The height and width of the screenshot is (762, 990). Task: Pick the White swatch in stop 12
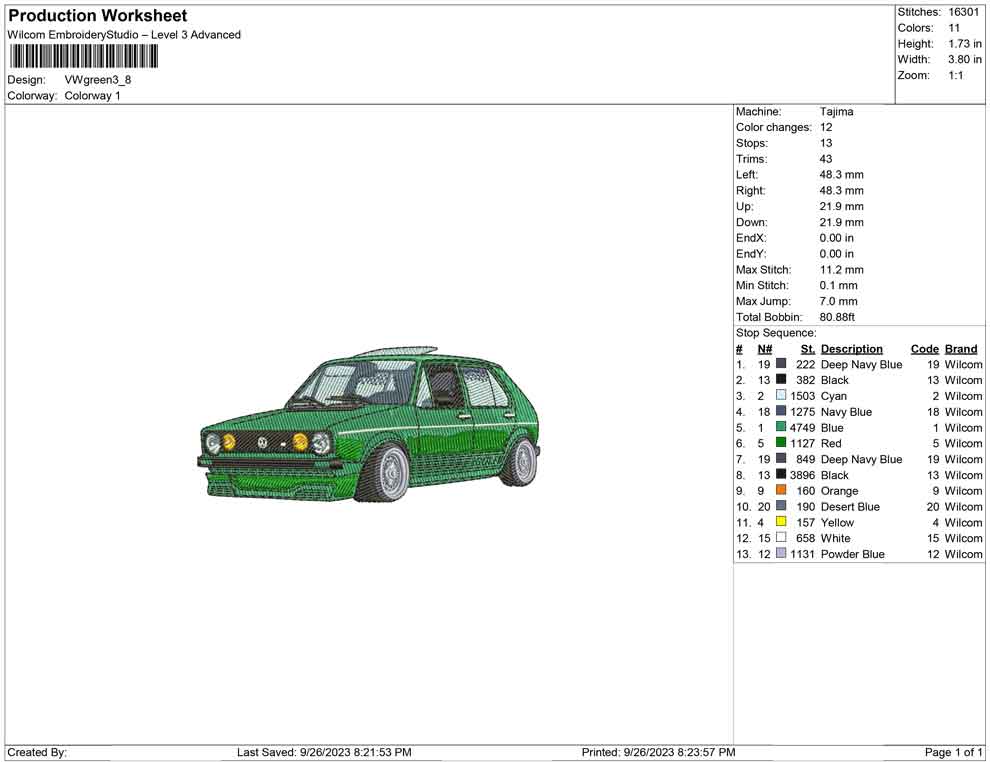coord(781,538)
